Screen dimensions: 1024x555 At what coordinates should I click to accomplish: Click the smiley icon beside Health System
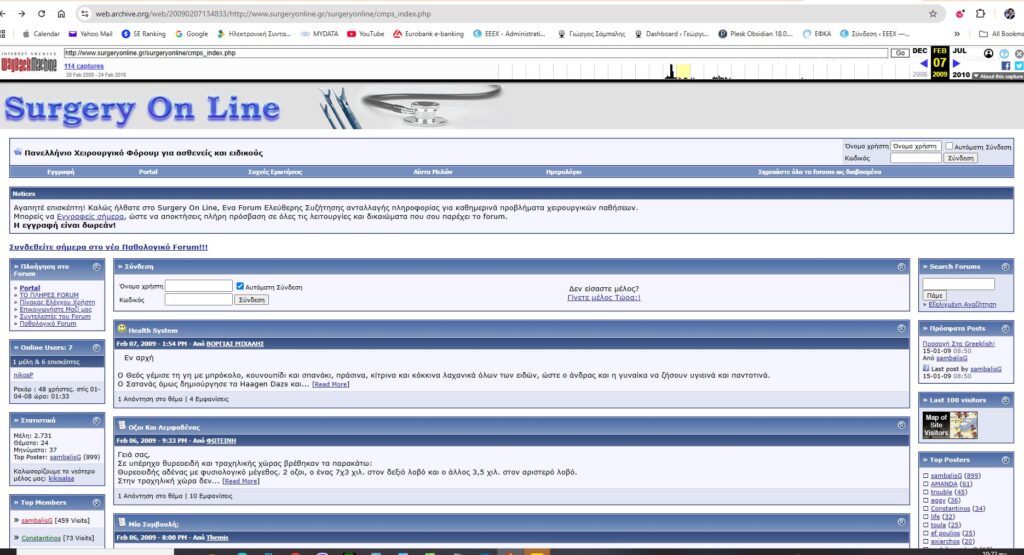pos(122,329)
